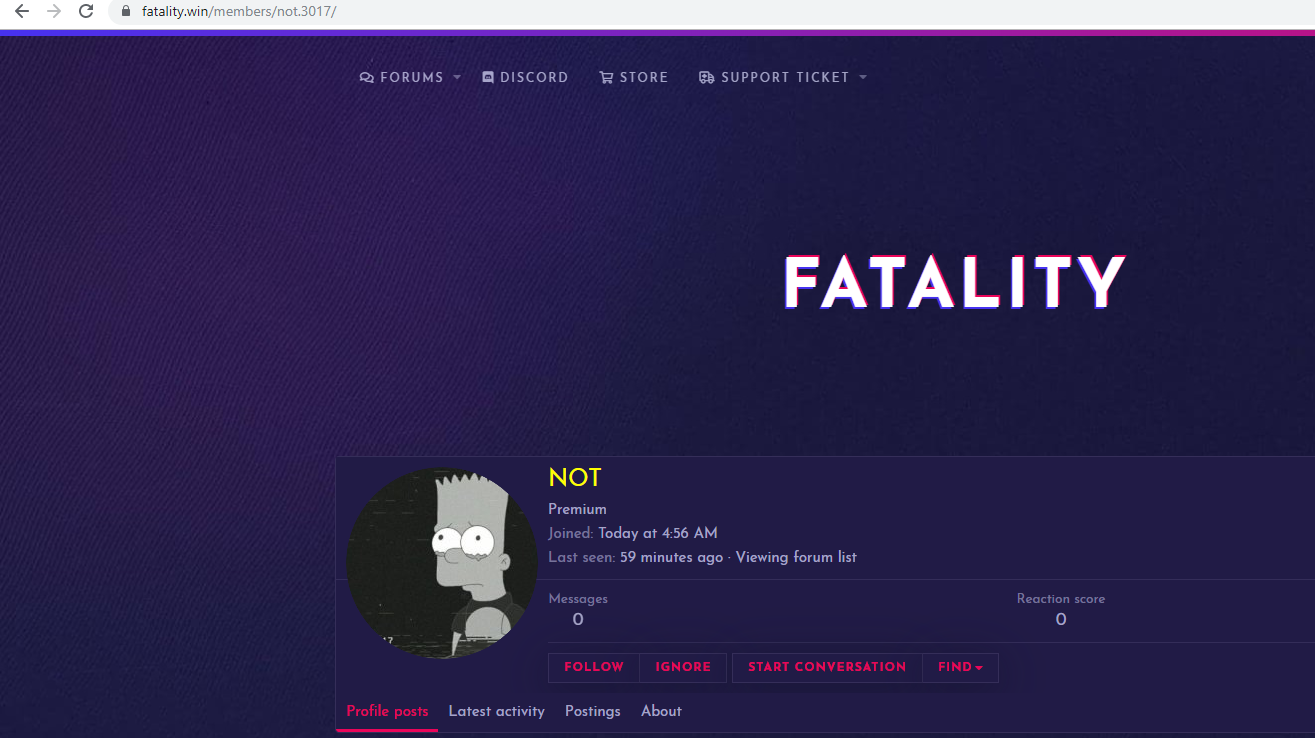This screenshot has height=738, width=1315.
Task: Click NOT's Bart Simpson avatar
Action: tap(441, 561)
